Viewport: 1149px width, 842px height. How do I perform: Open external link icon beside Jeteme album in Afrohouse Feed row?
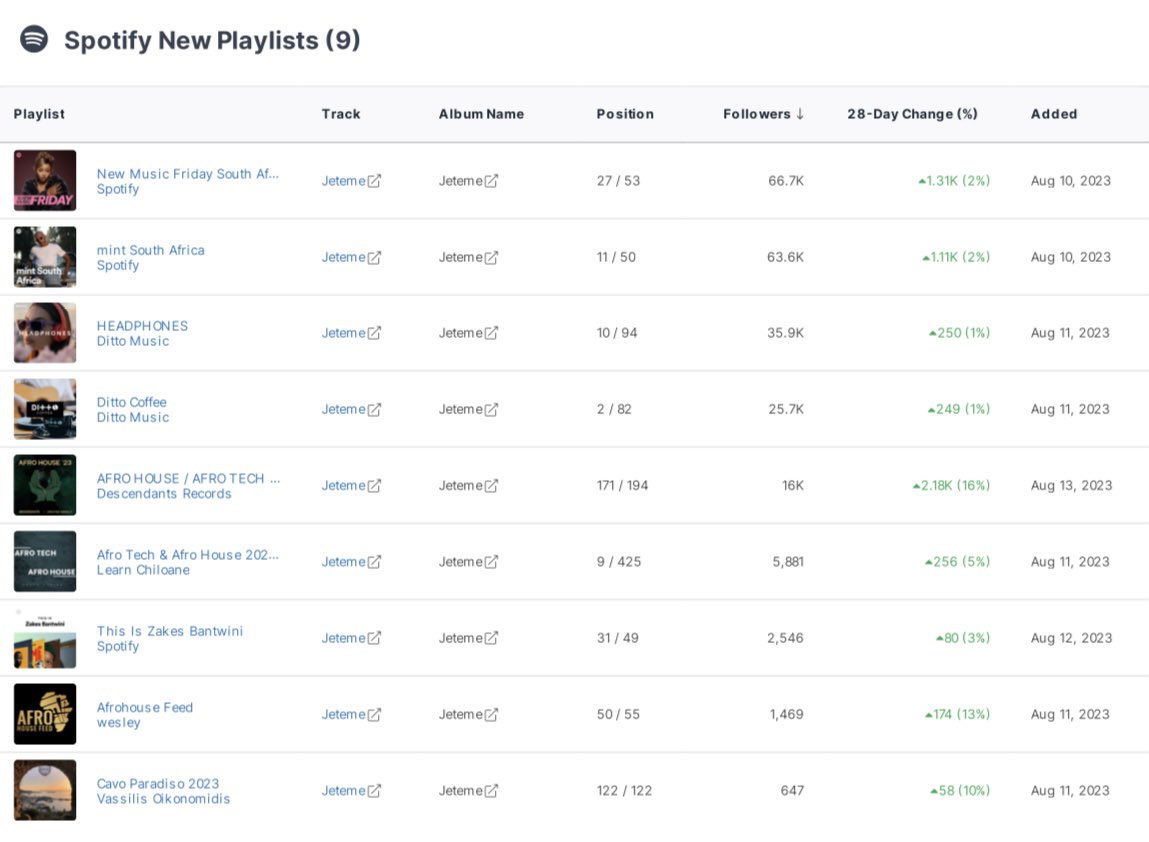point(491,714)
